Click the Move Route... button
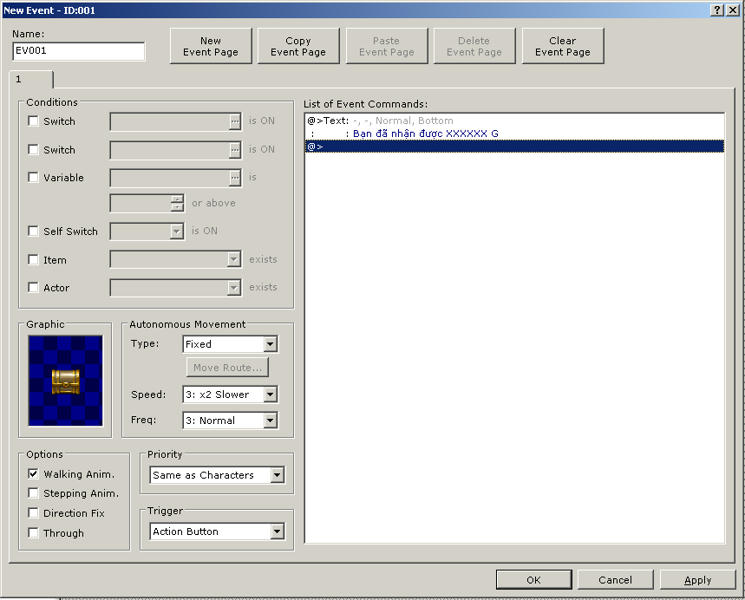 tap(227, 367)
